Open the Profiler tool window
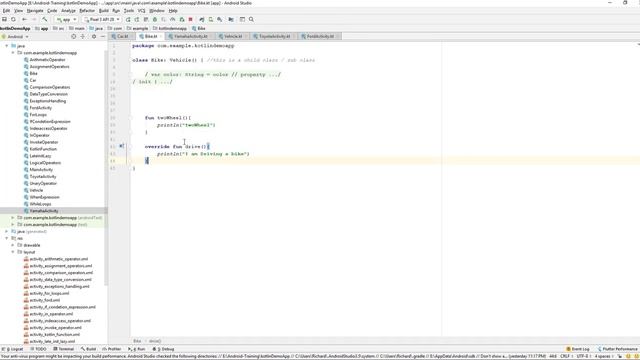640x360 pixels. pyautogui.click(x=112, y=349)
